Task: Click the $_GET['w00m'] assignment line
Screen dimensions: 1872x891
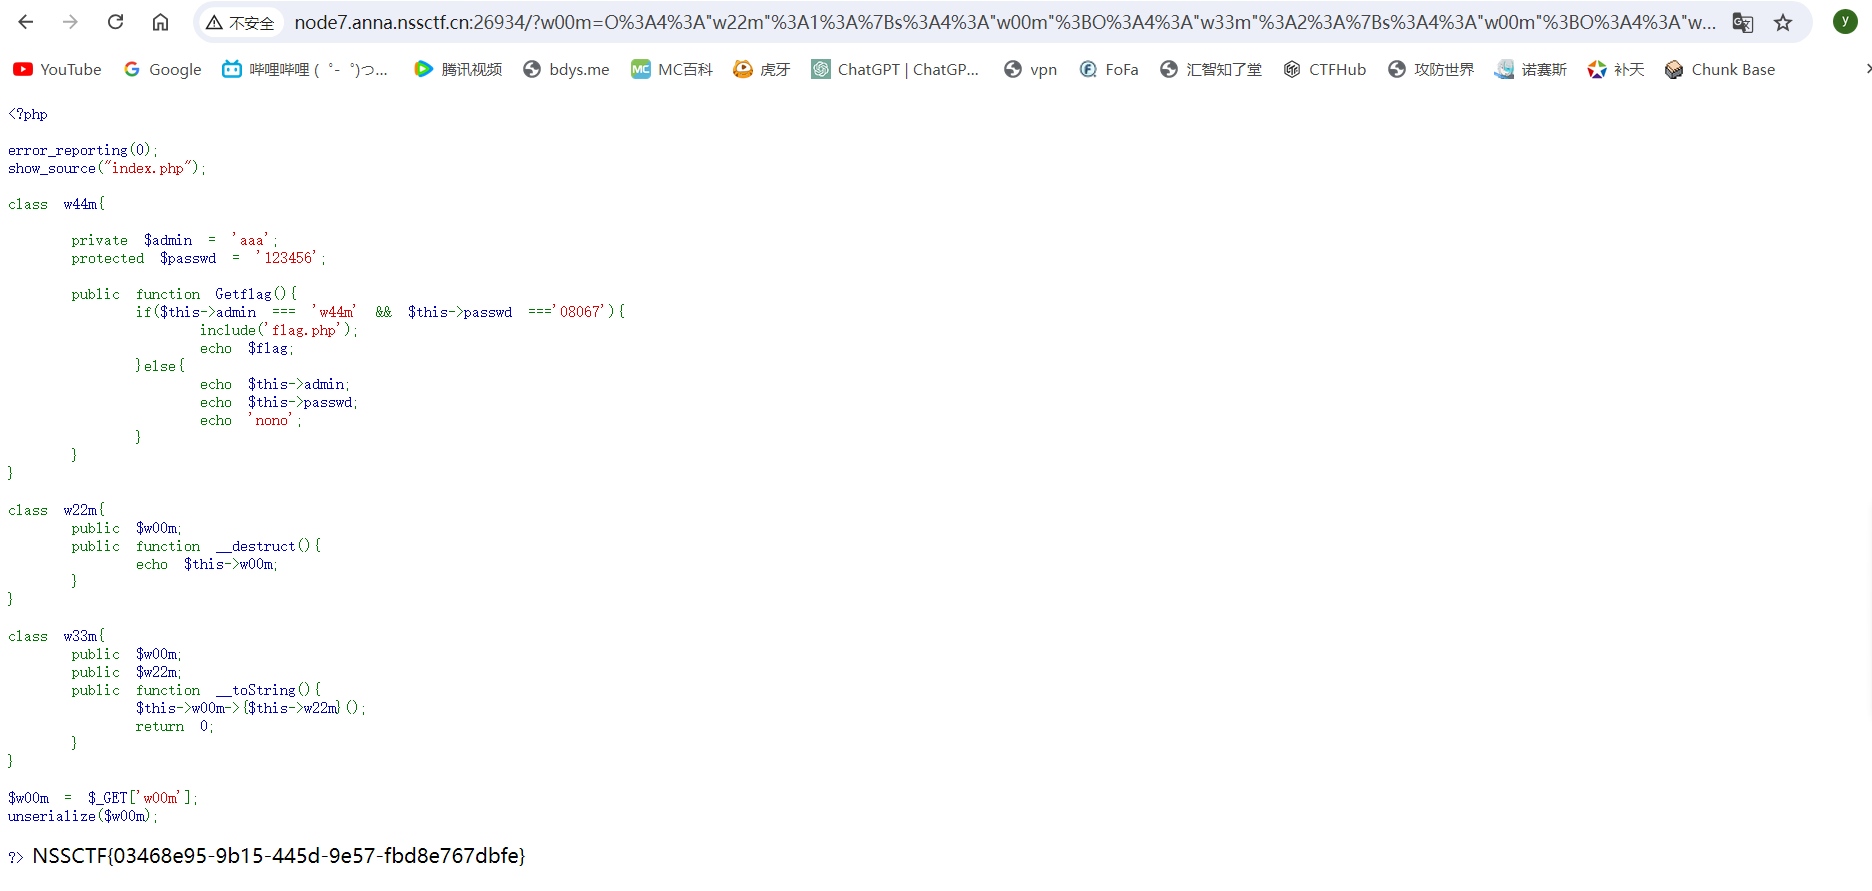Action: pos(103,798)
